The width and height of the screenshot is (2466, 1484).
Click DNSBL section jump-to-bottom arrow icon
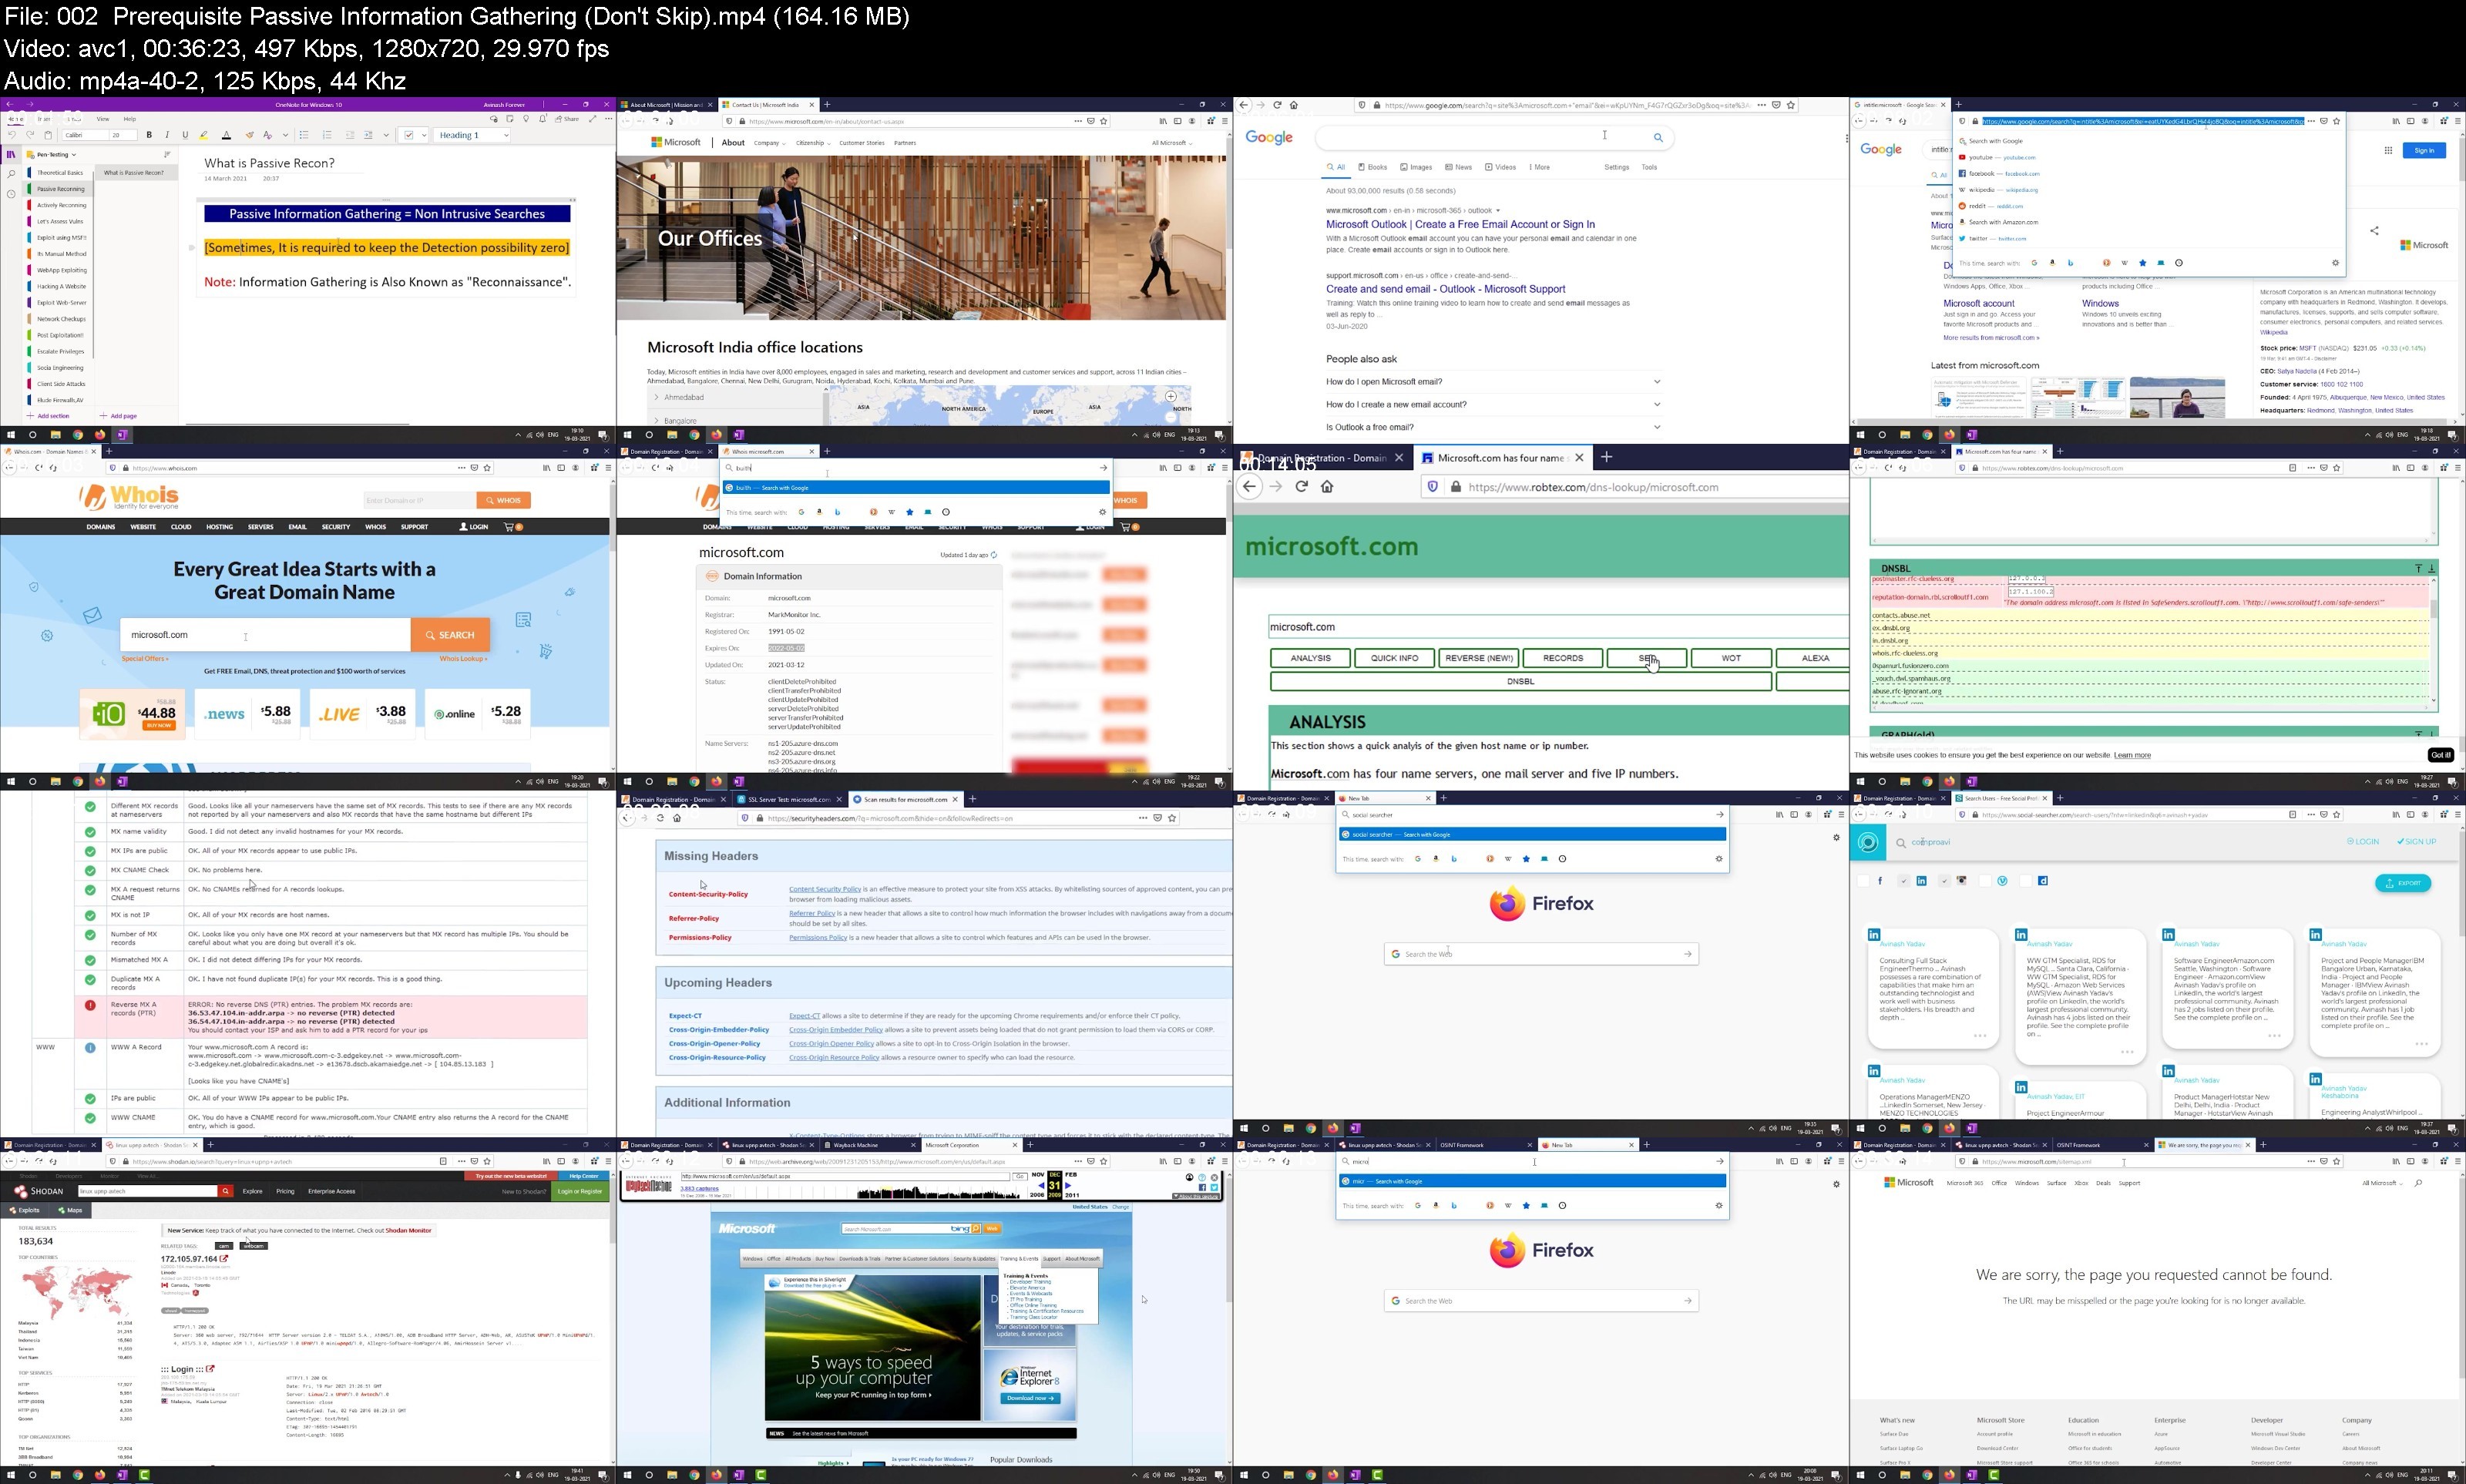pyautogui.click(x=2431, y=568)
